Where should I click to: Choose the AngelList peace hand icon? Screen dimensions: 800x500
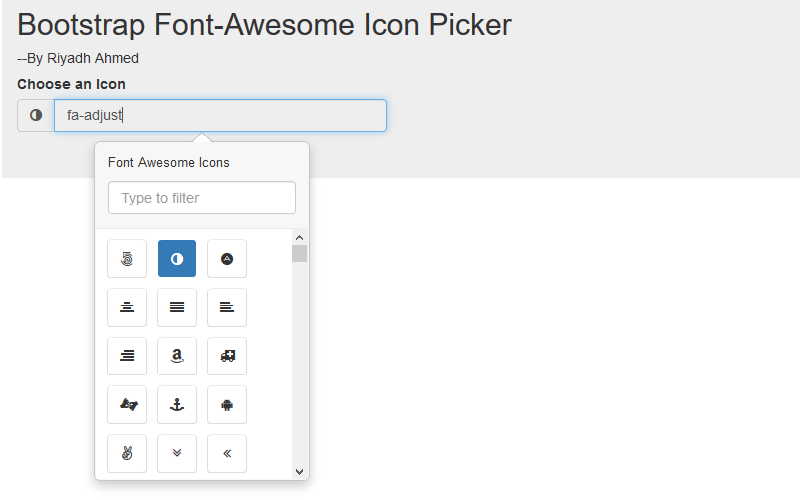coord(127,454)
